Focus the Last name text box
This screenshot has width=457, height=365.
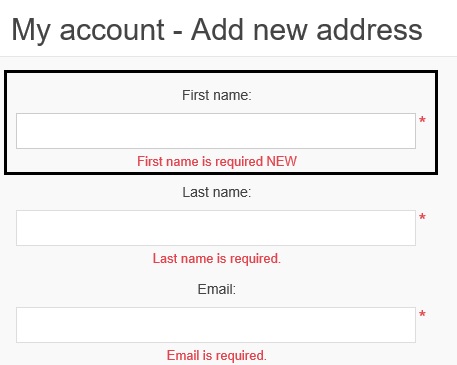[x=216, y=228]
